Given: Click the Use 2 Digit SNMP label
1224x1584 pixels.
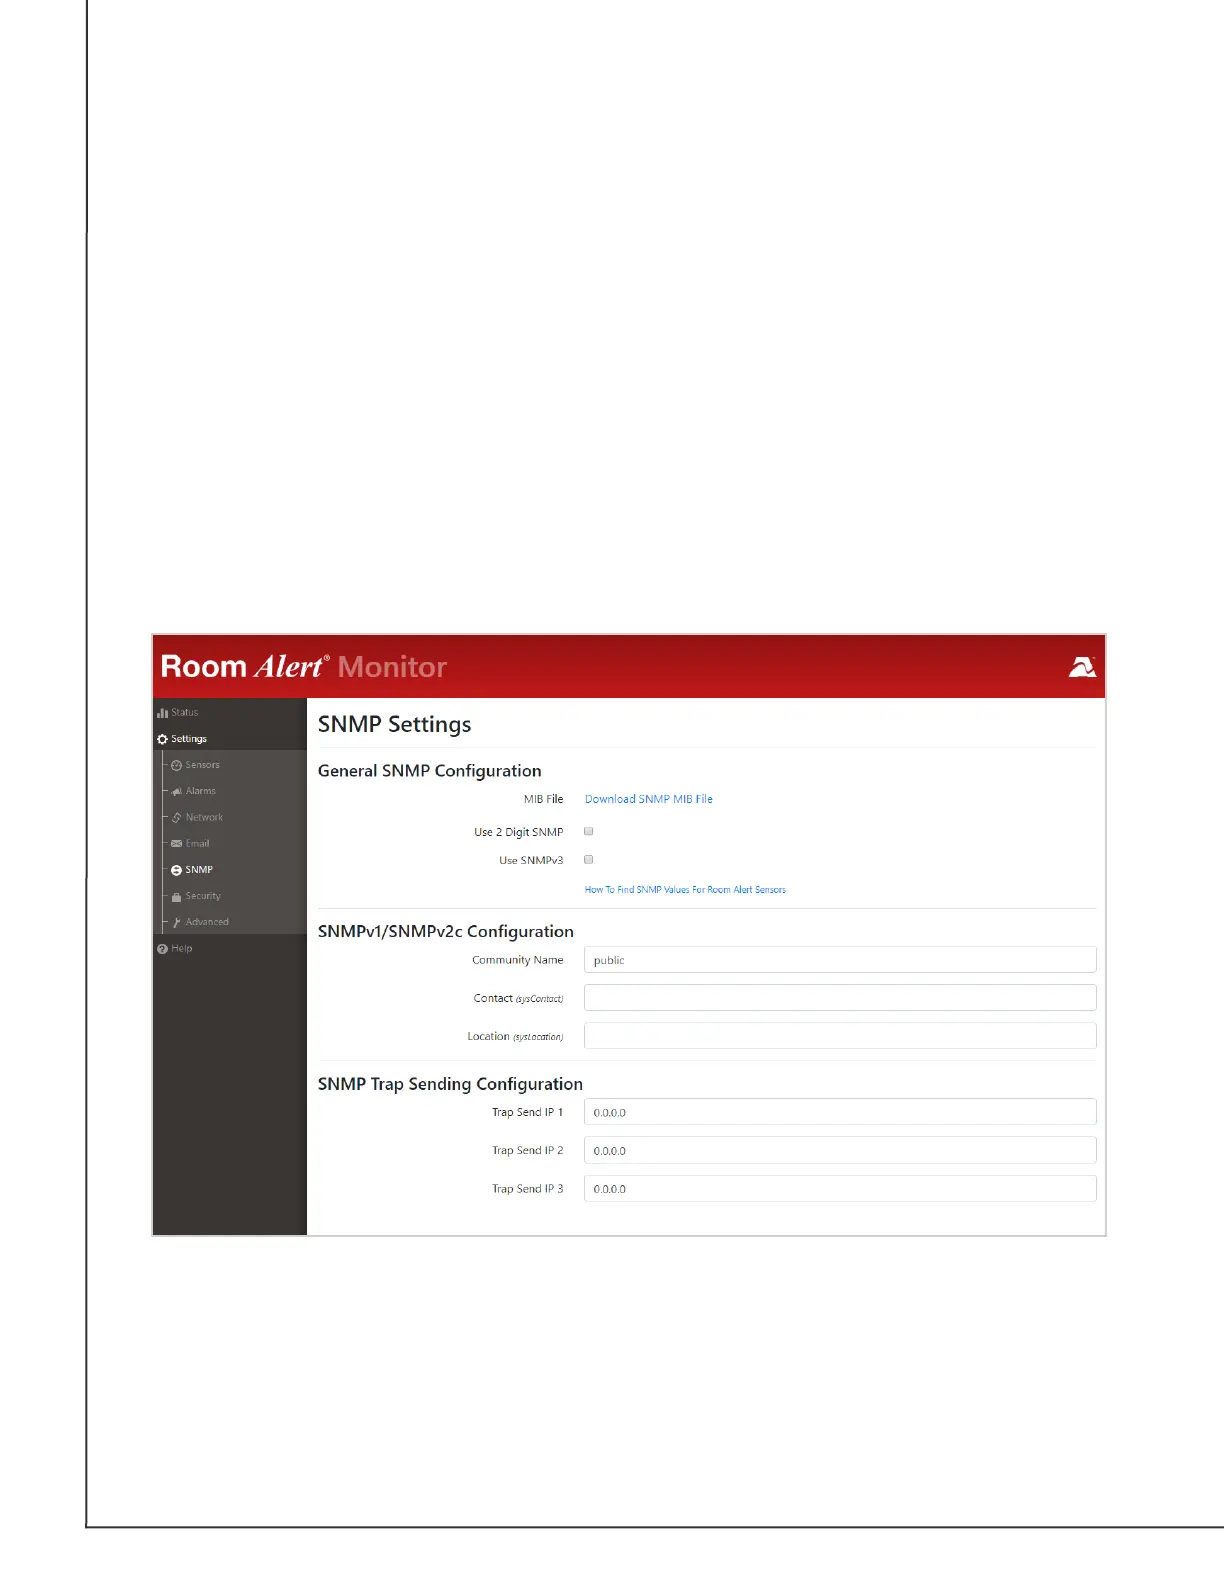Looking at the screenshot, I should click(518, 832).
